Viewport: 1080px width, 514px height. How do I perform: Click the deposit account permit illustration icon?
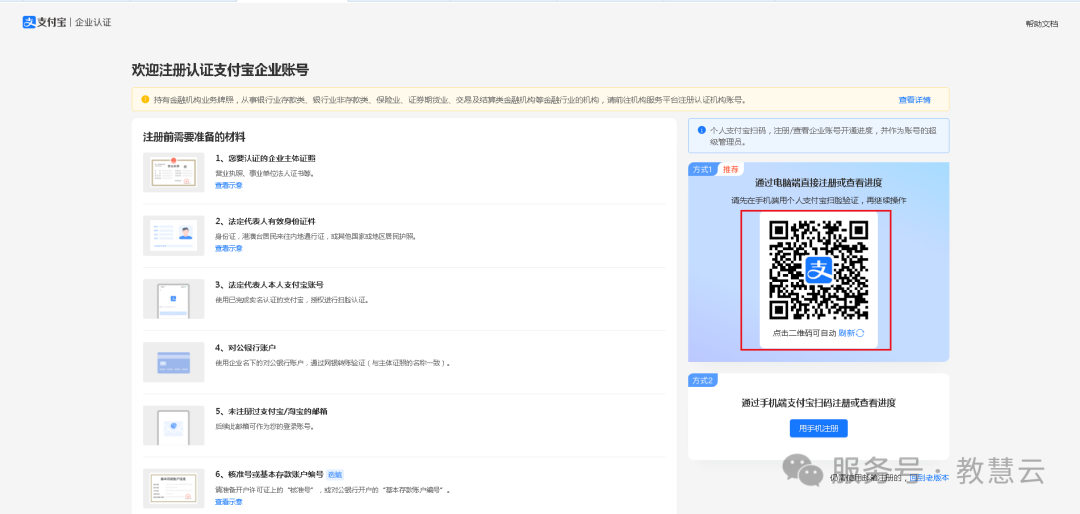tap(173, 487)
